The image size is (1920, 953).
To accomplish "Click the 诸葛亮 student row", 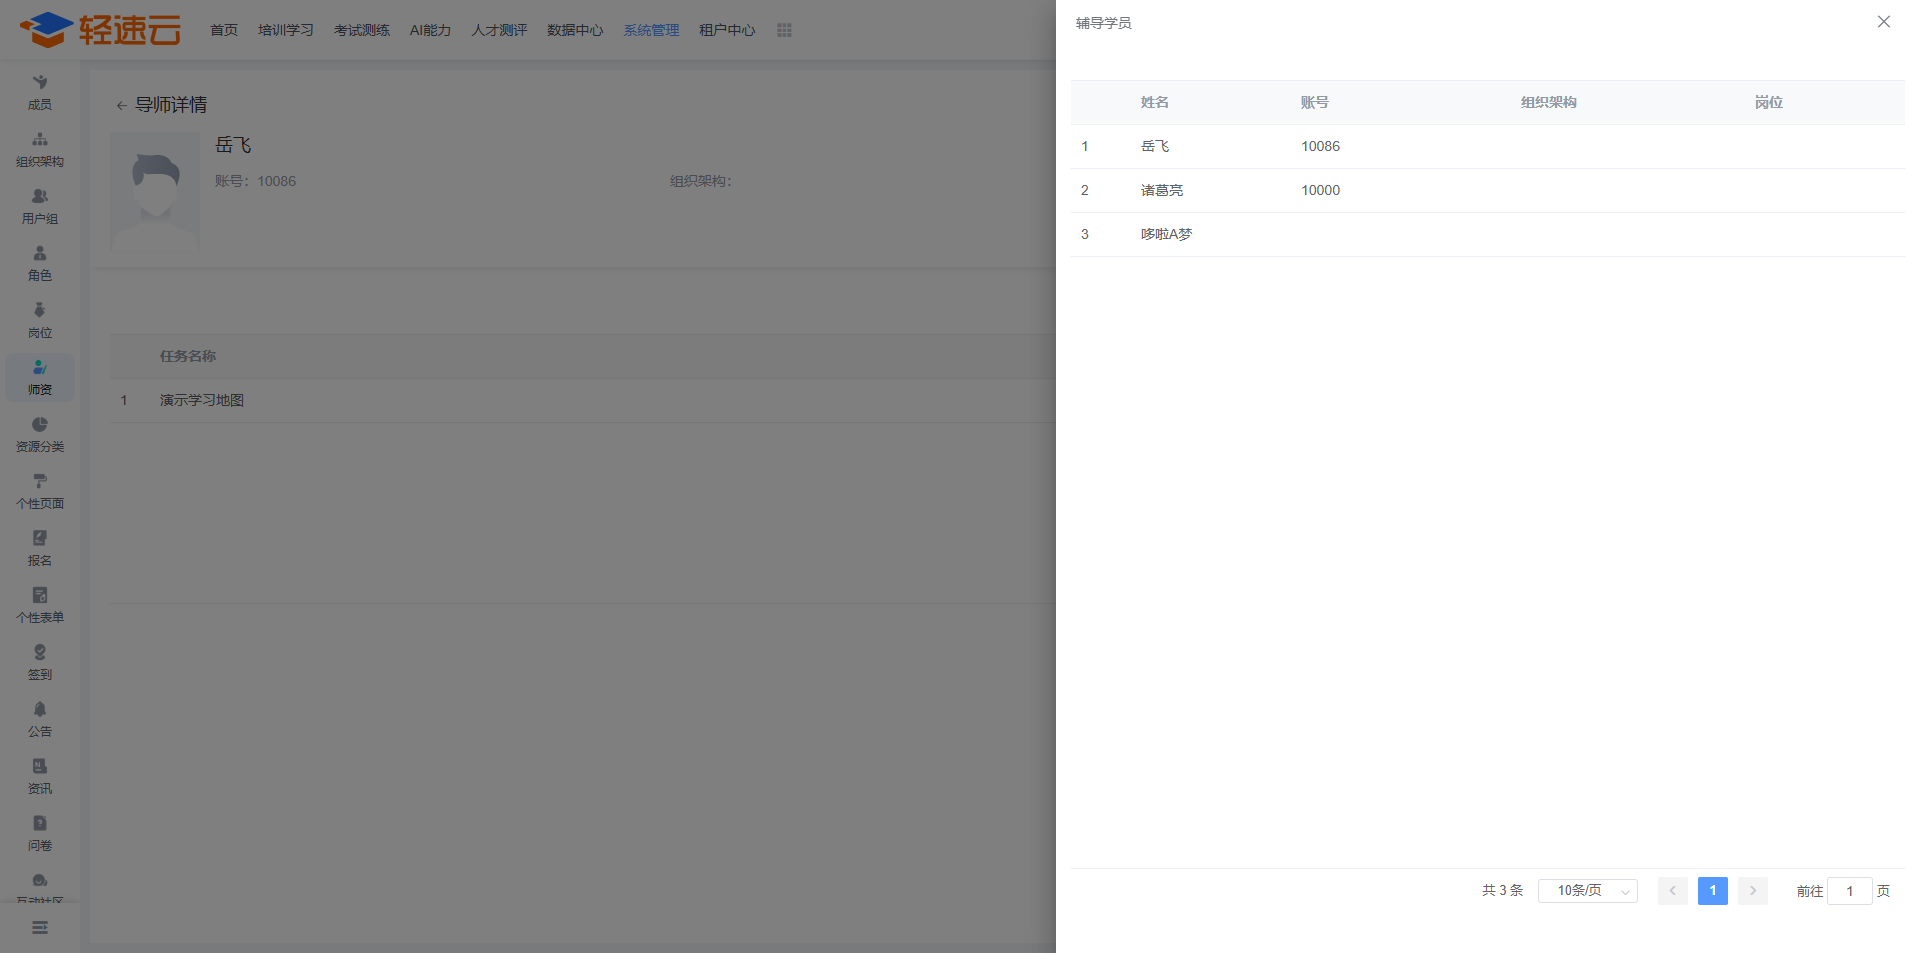I will pos(1162,190).
